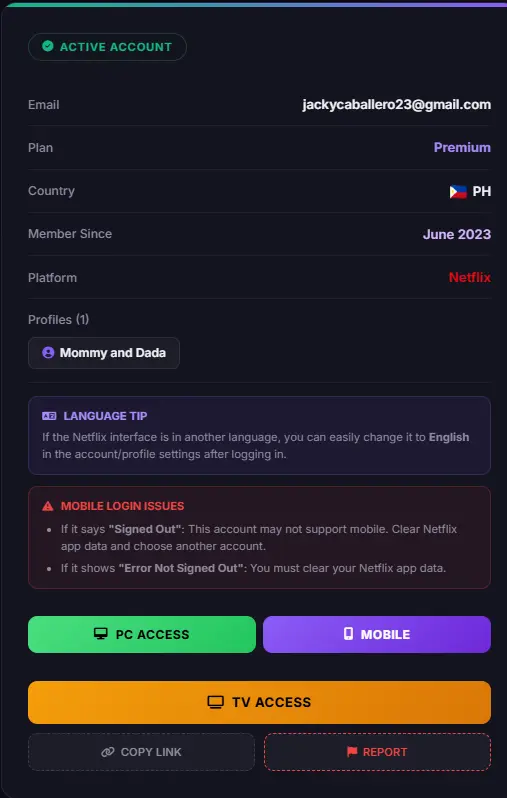
Task: Click the chain link icon in Copy Link
Action: (x=108, y=752)
